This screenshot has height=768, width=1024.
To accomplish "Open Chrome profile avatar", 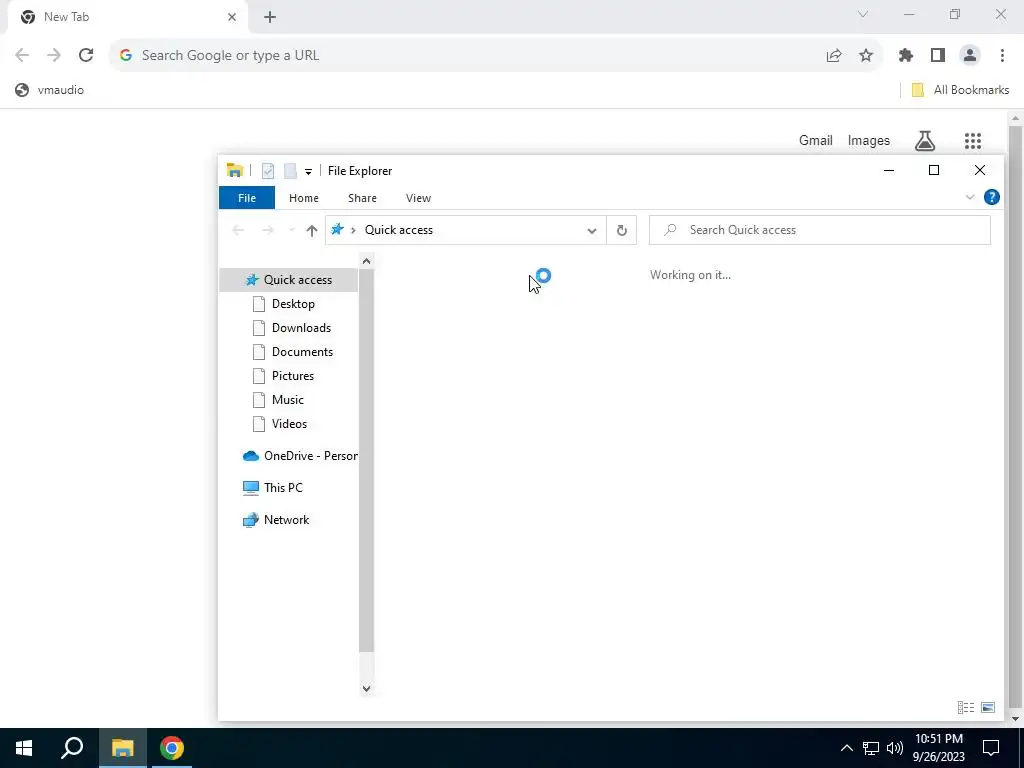I will (x=970, y=56).
